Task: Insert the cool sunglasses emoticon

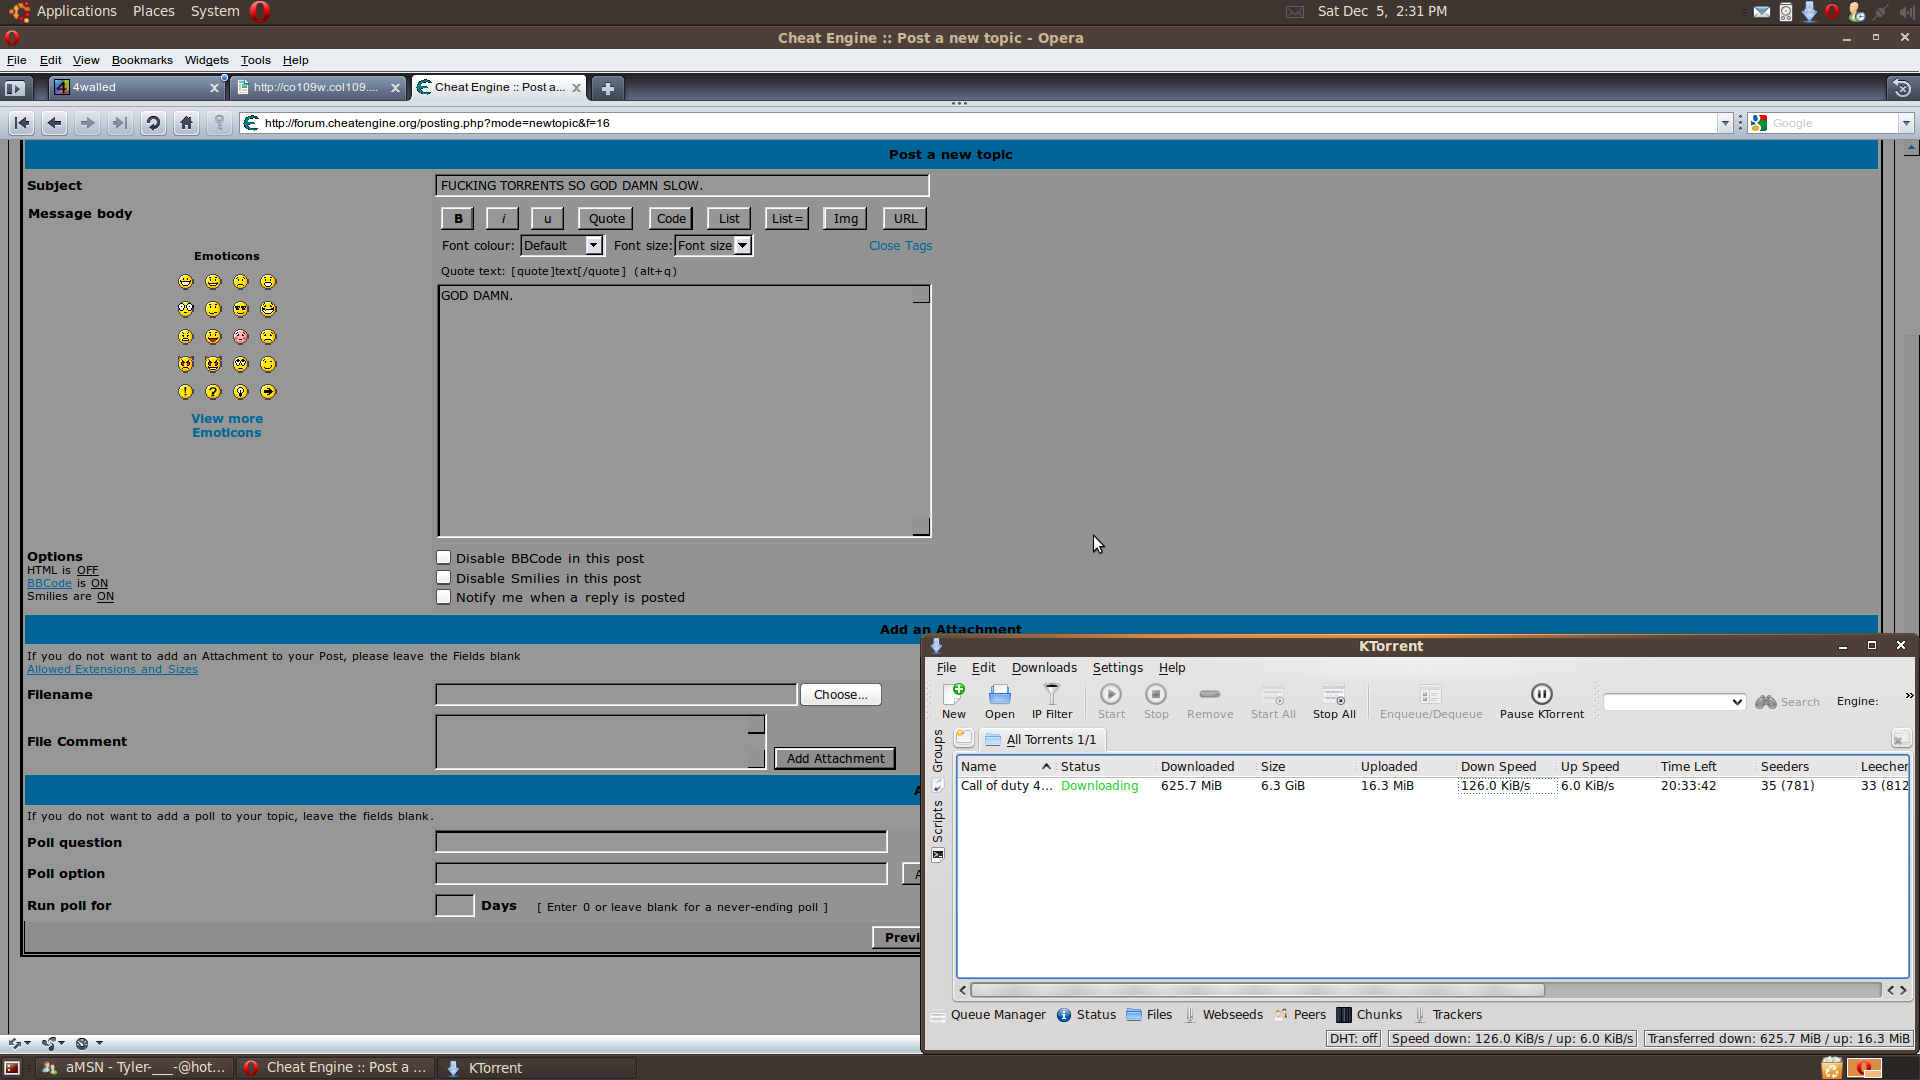Action: click(241, 309)
